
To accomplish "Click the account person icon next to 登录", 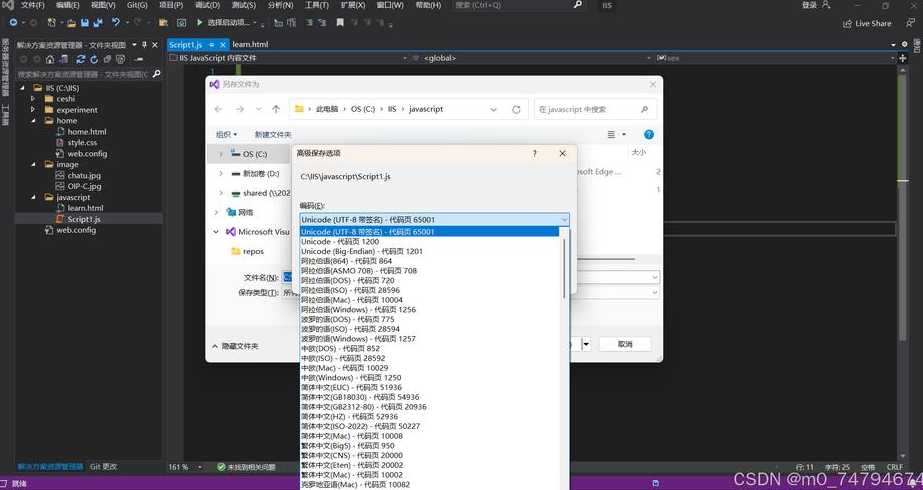I will click(826, 5).
